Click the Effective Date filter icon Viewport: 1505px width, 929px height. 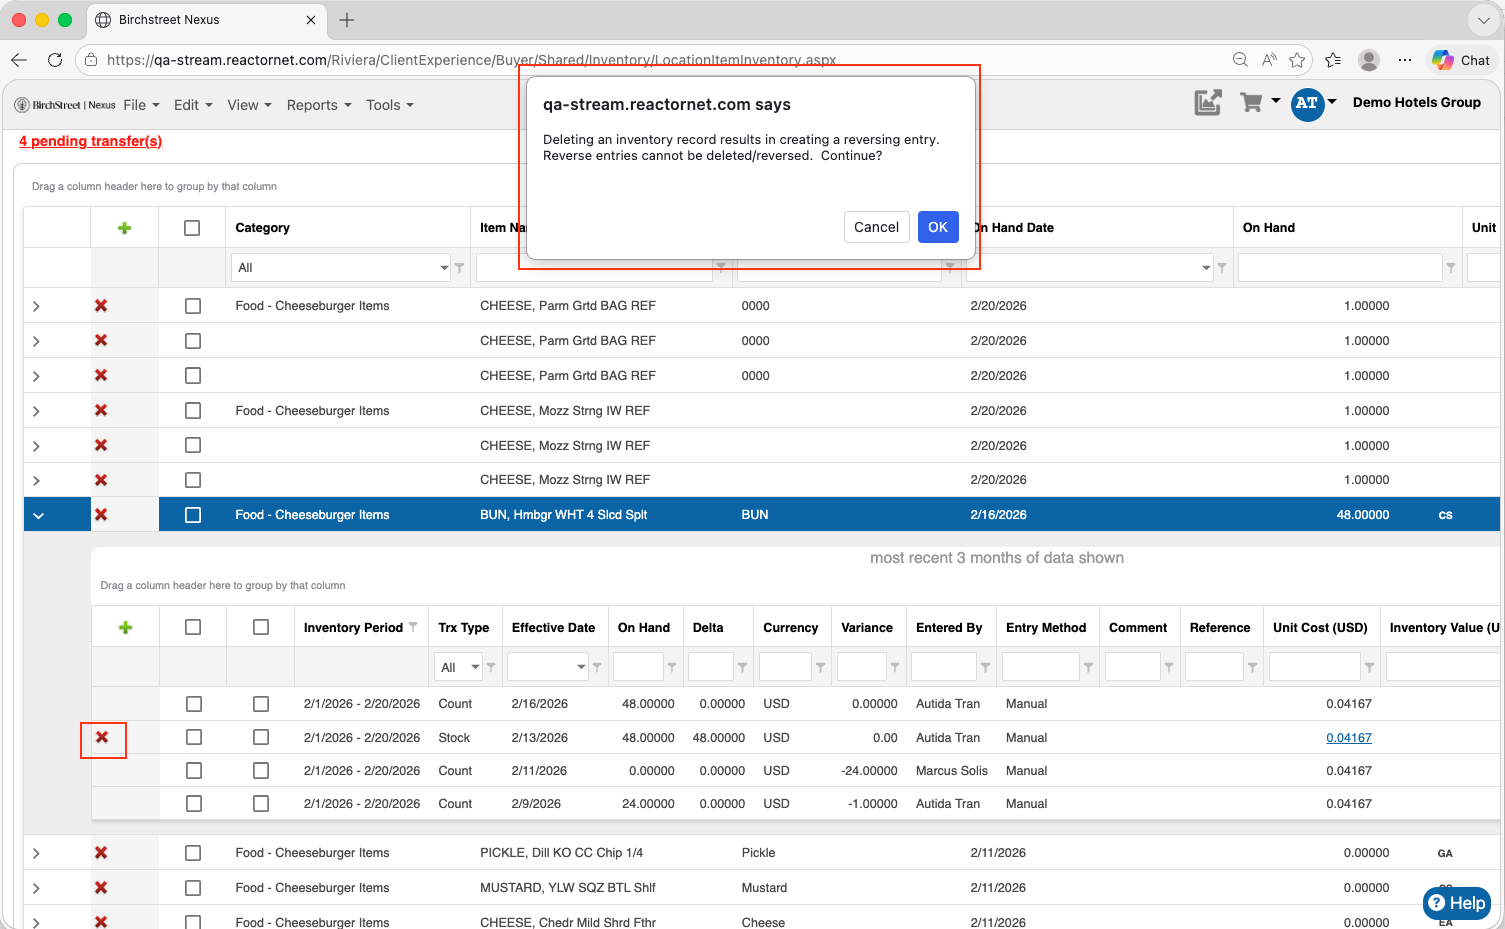tap(597, 667)
